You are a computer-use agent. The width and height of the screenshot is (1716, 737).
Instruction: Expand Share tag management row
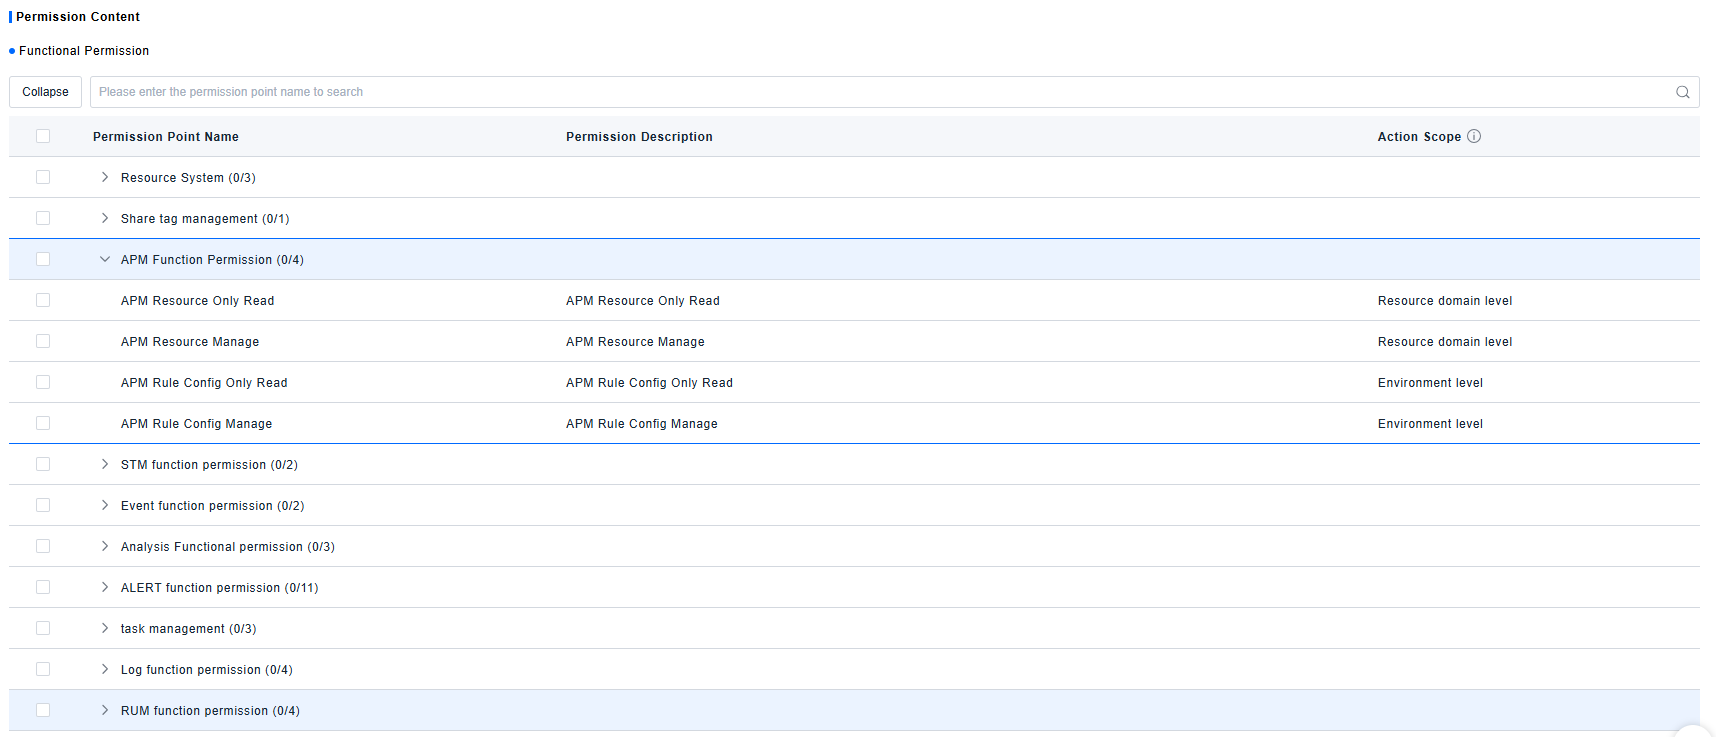105,218
